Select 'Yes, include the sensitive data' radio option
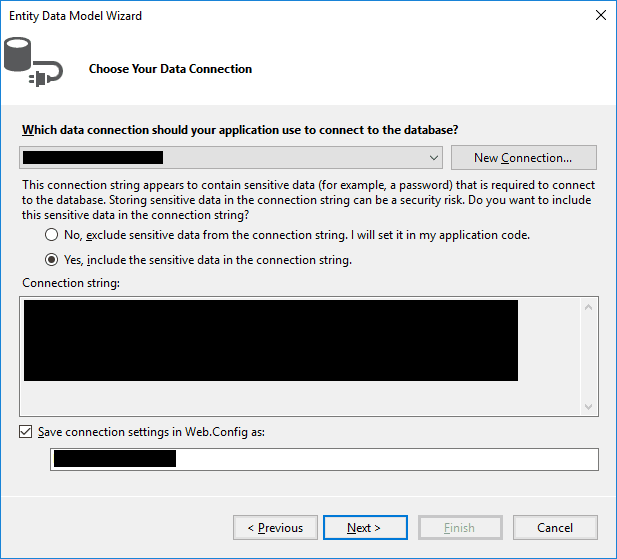Viewport: 617px width, 559px height. tap(52, 260)
